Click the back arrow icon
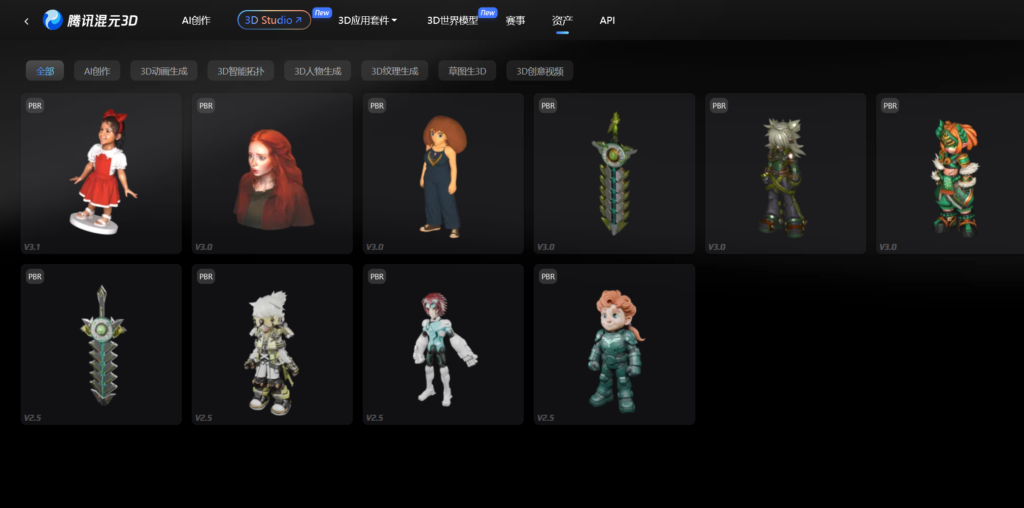 pyautogui.click(x=26, y=20)
